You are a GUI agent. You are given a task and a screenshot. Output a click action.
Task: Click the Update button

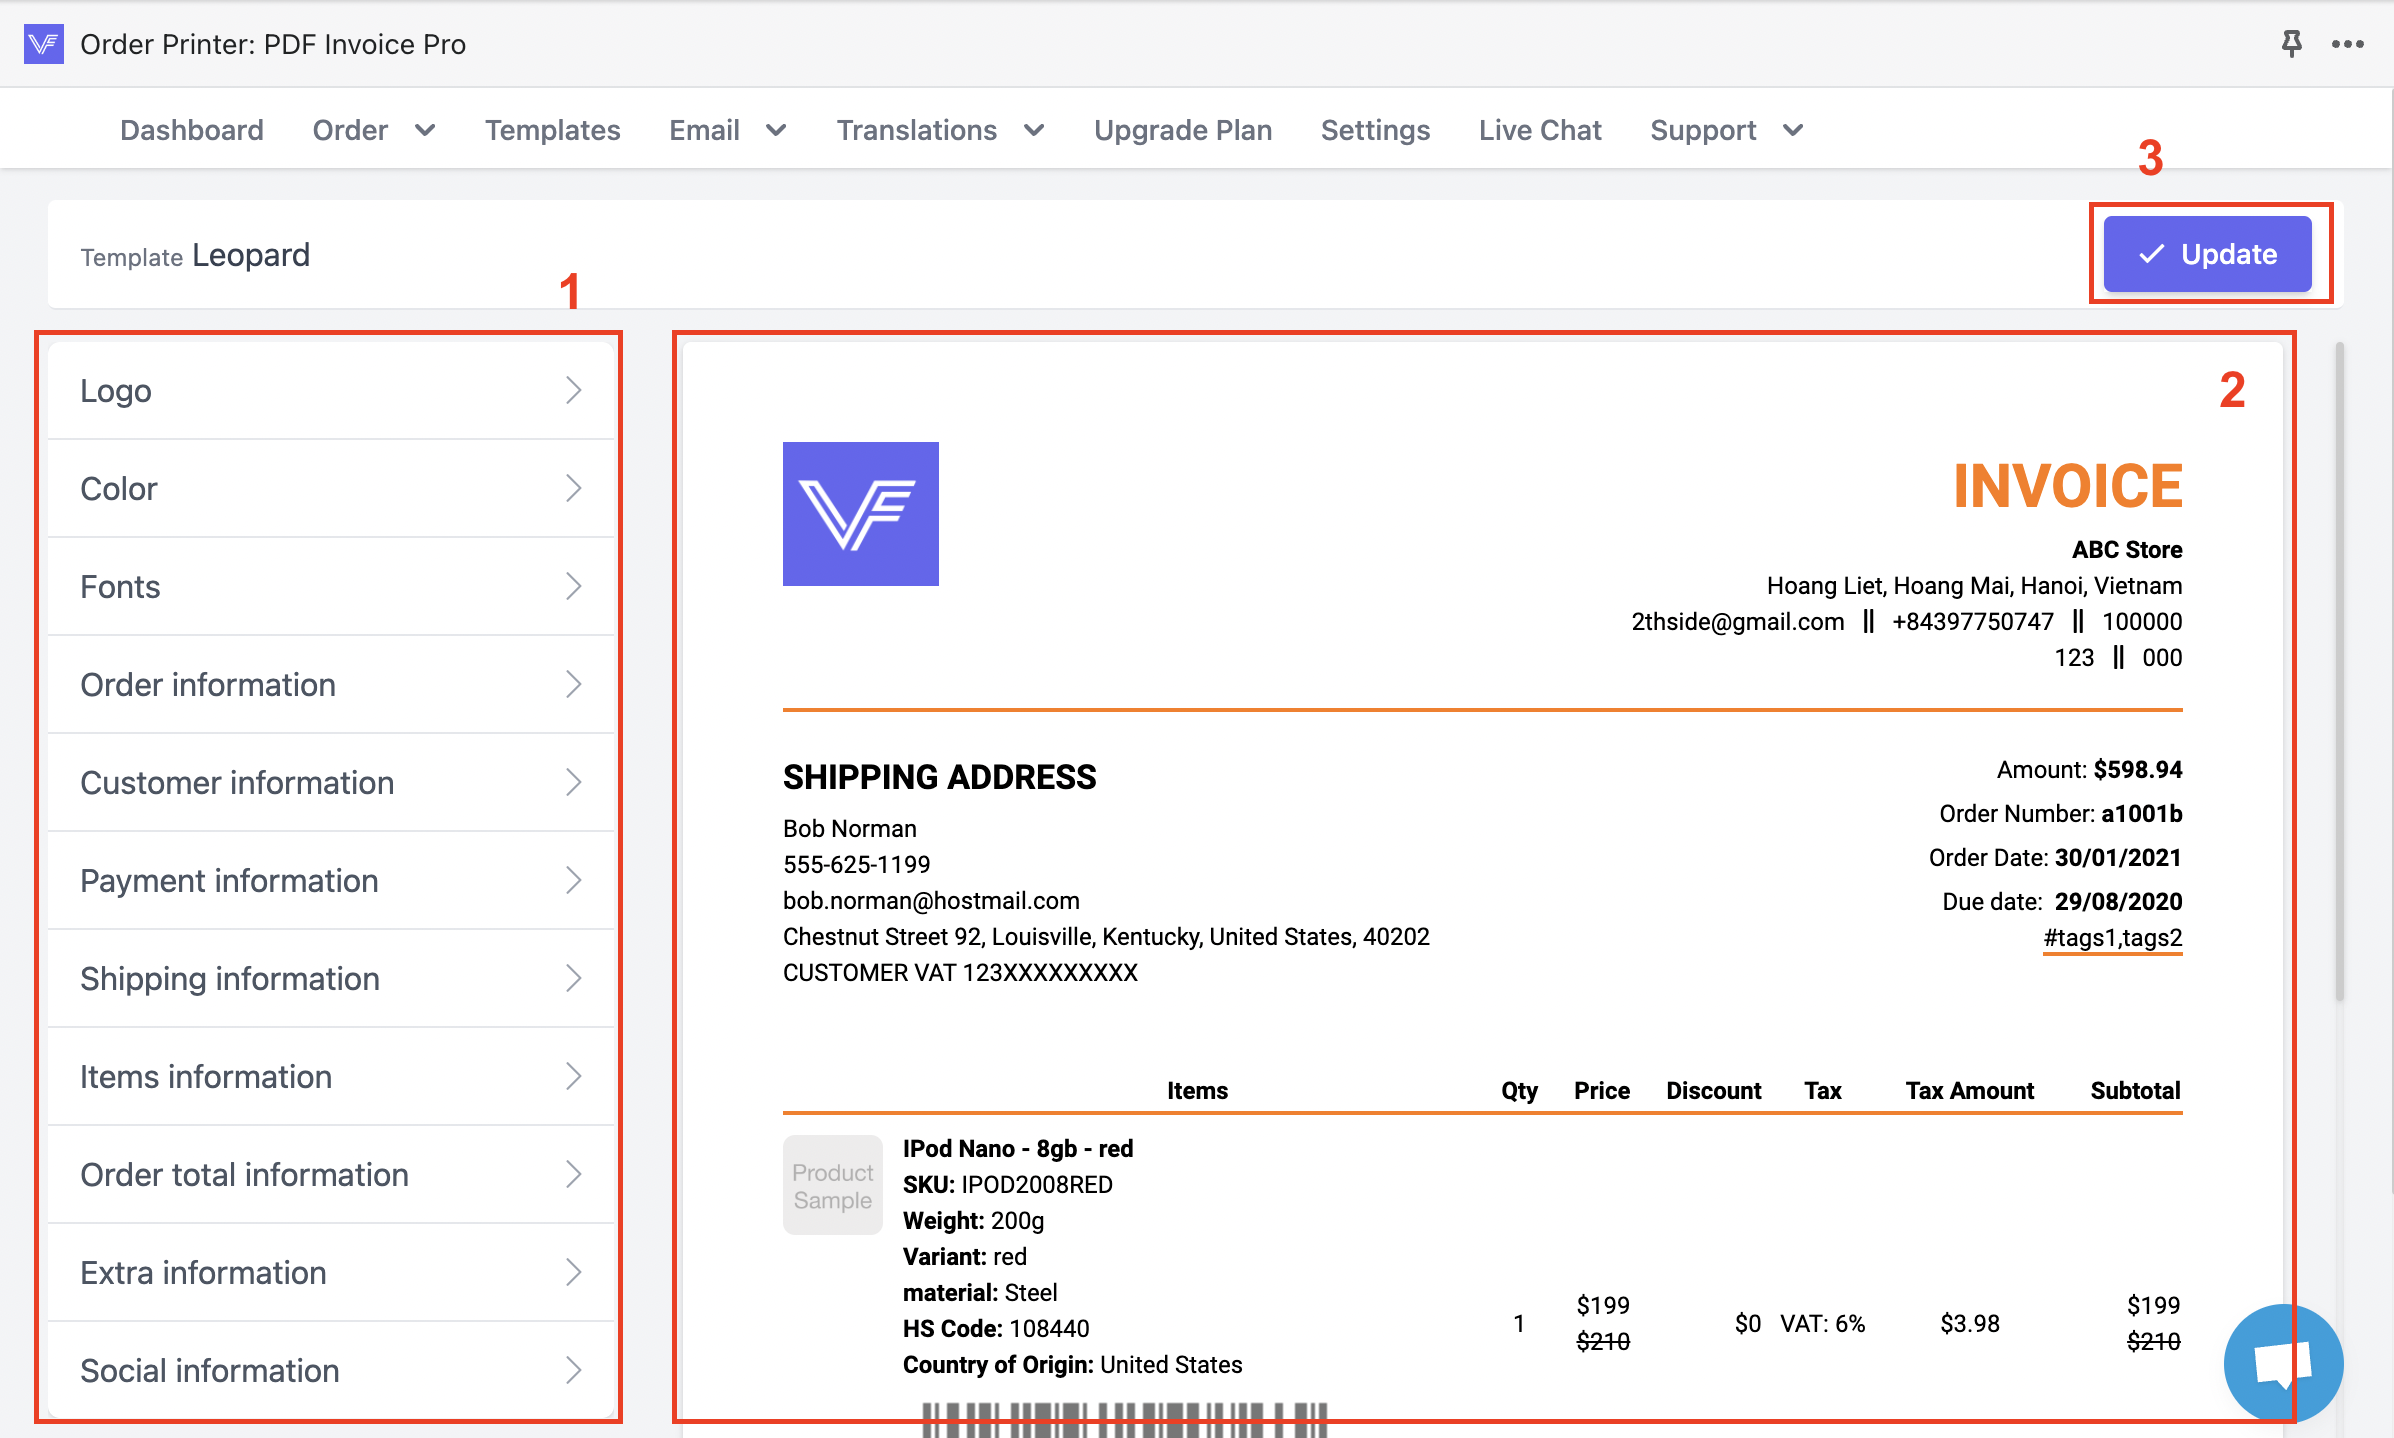click(x=2207, y=254)
